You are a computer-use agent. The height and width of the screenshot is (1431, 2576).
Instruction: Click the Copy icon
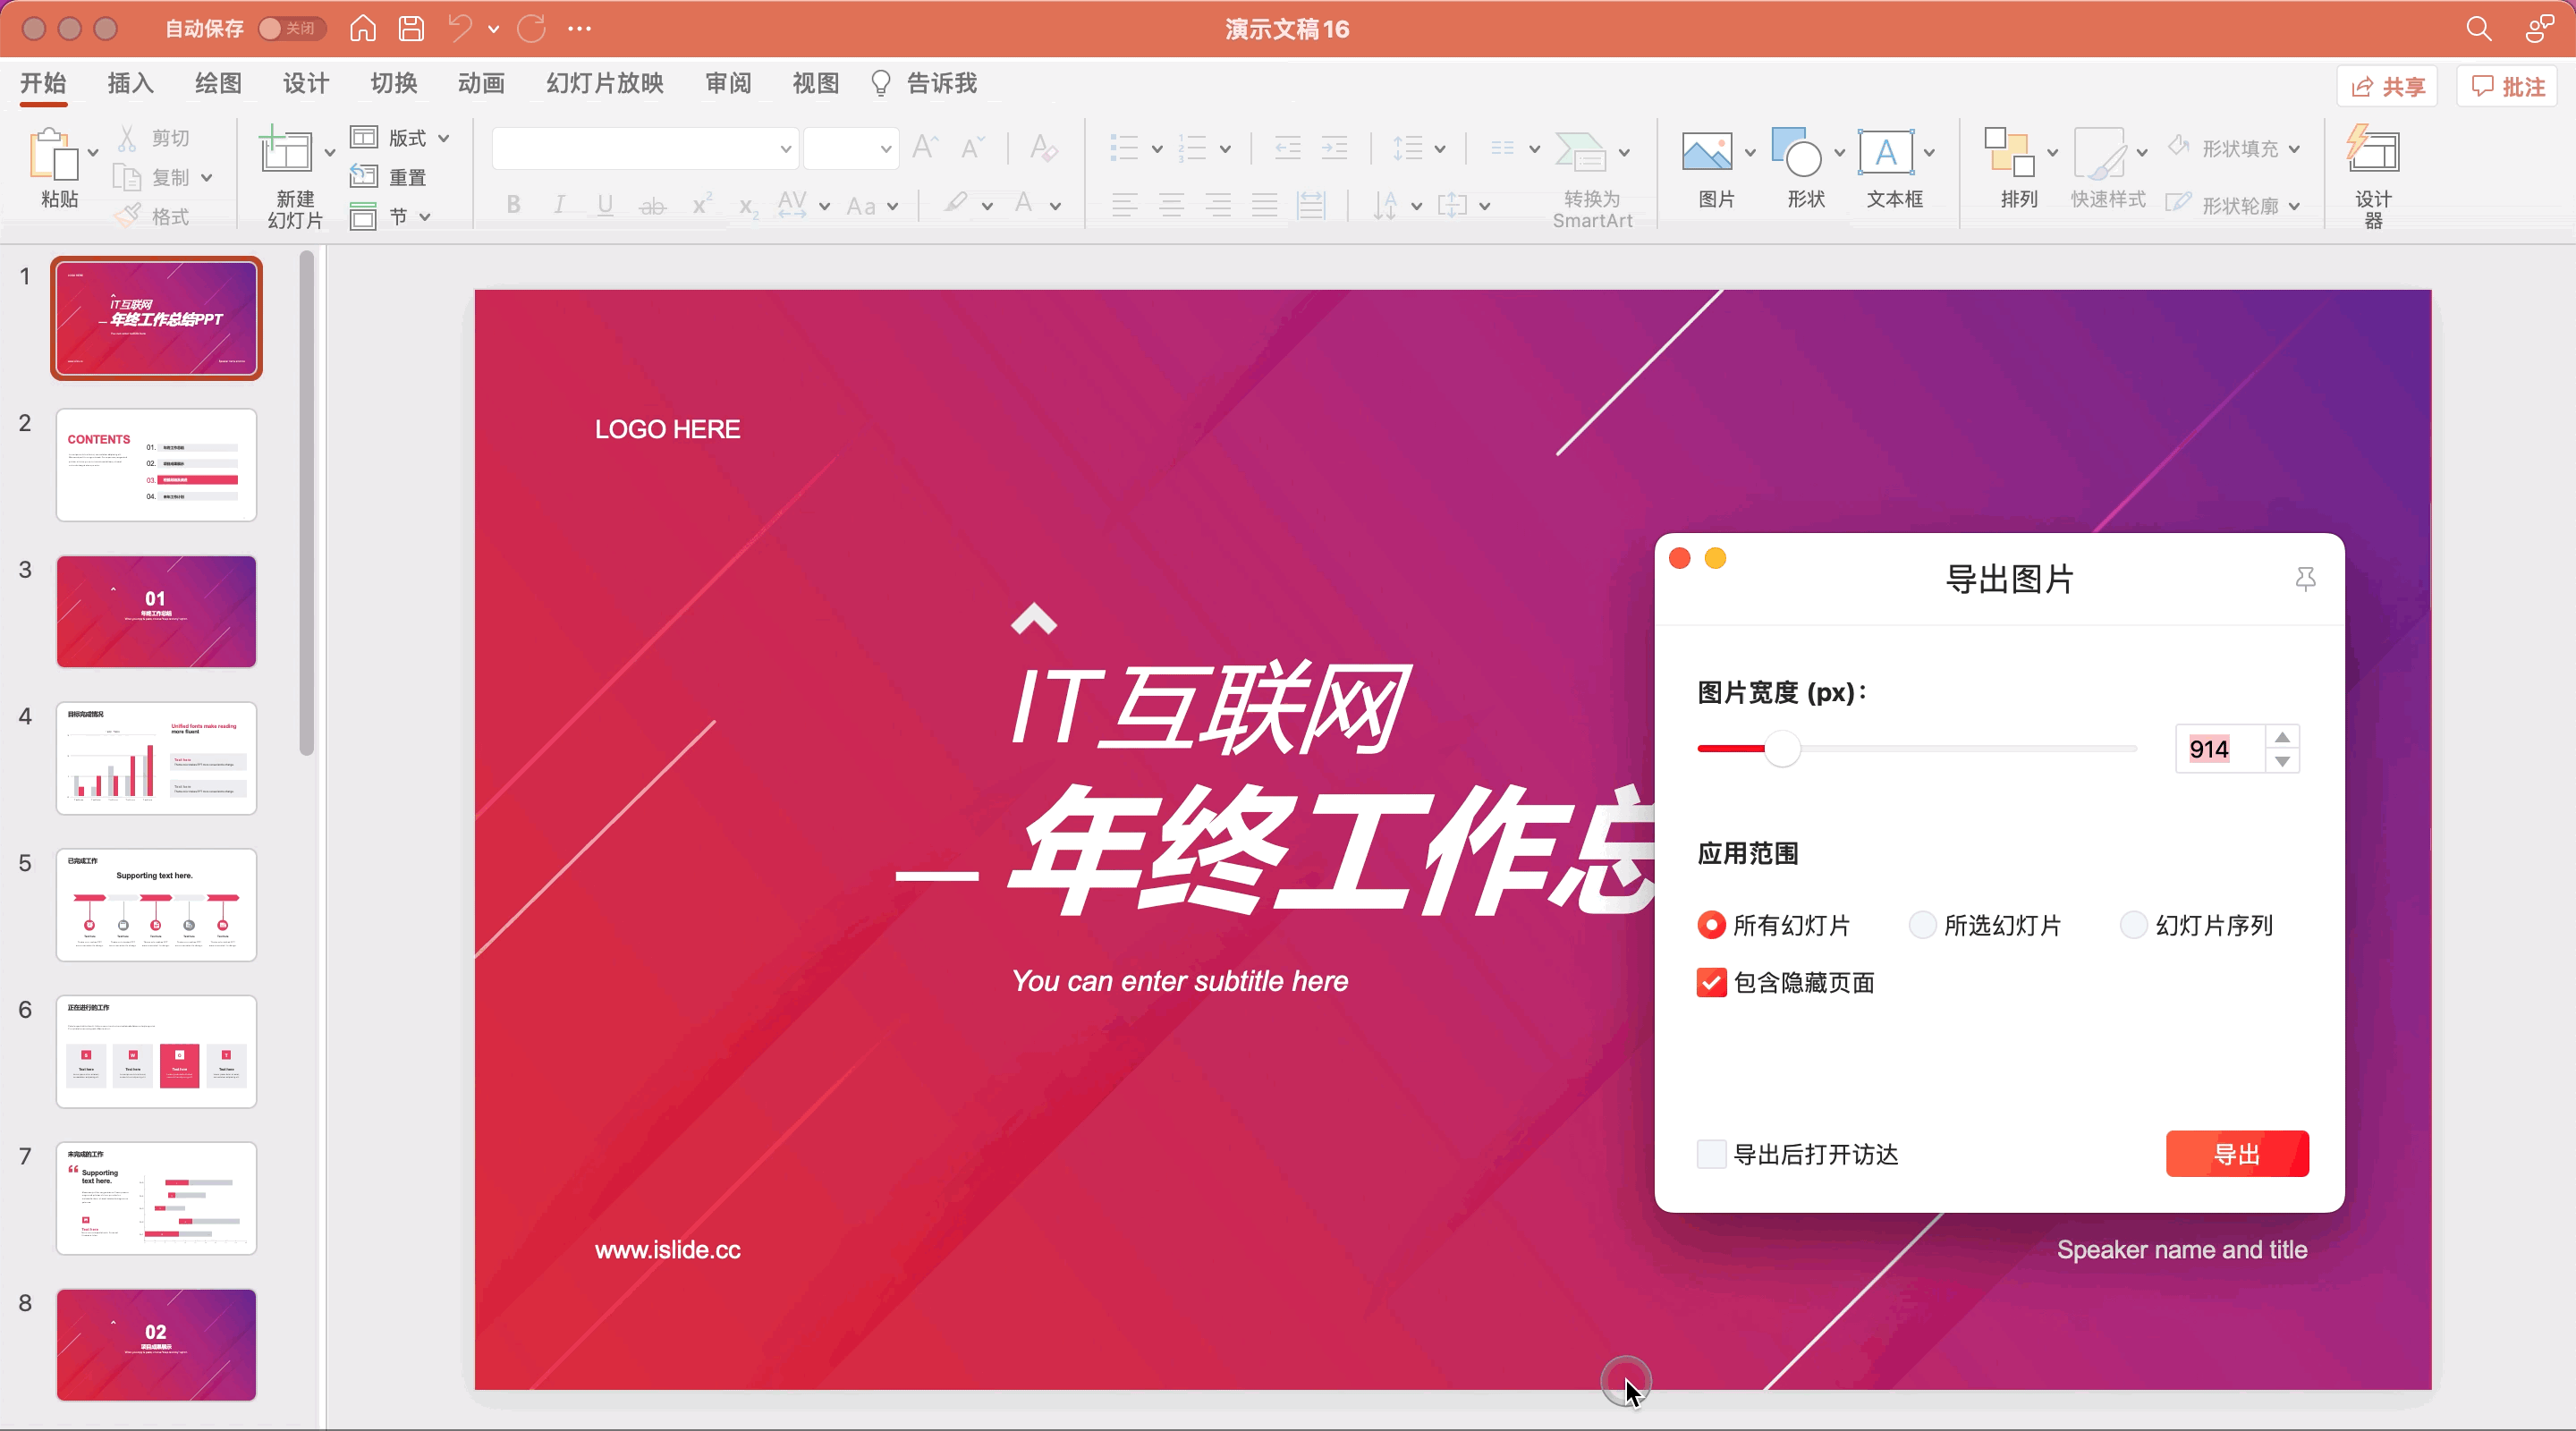click(x=127, y=177)
